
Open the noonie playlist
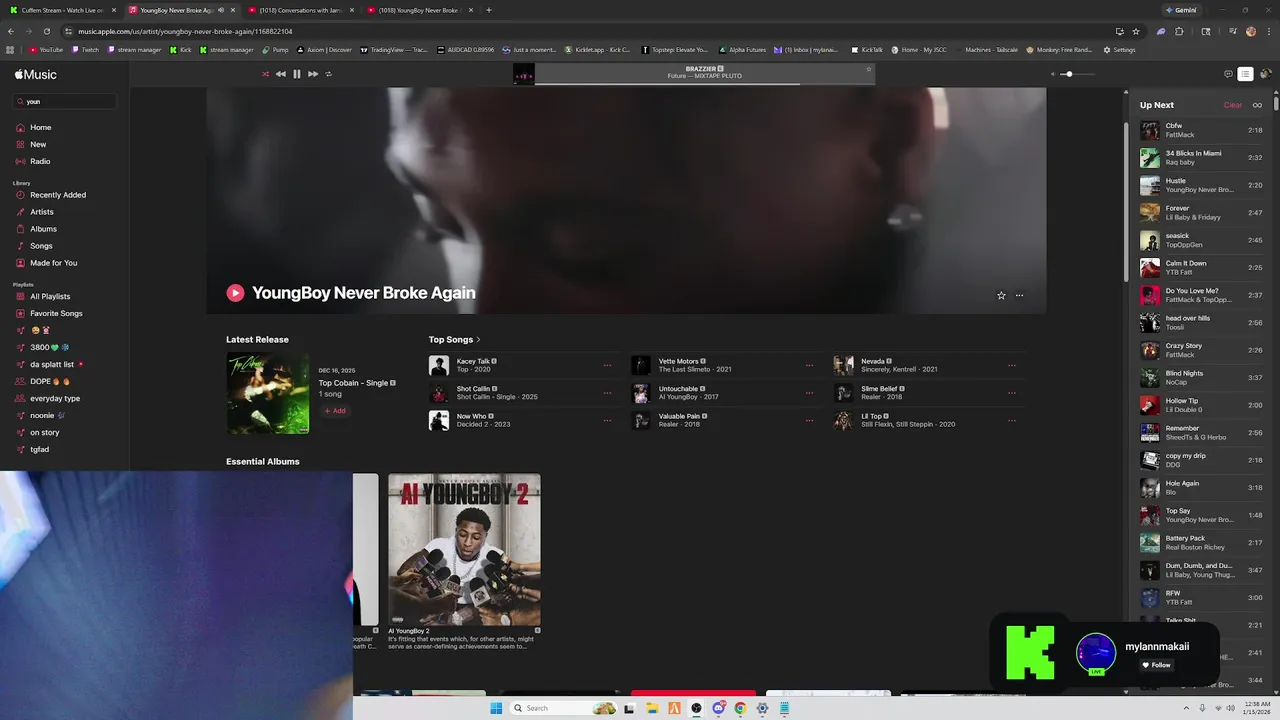click(46, 415)
